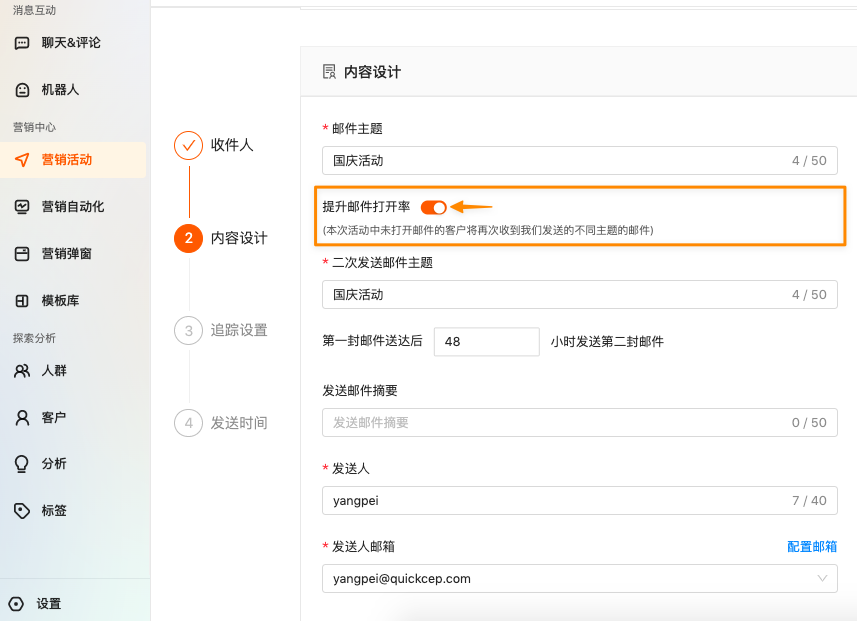Open the 营销自动化 icon in the sidebar
Image resolution: width=857 pixels, height=621 pixels.
tap(22, 207)
